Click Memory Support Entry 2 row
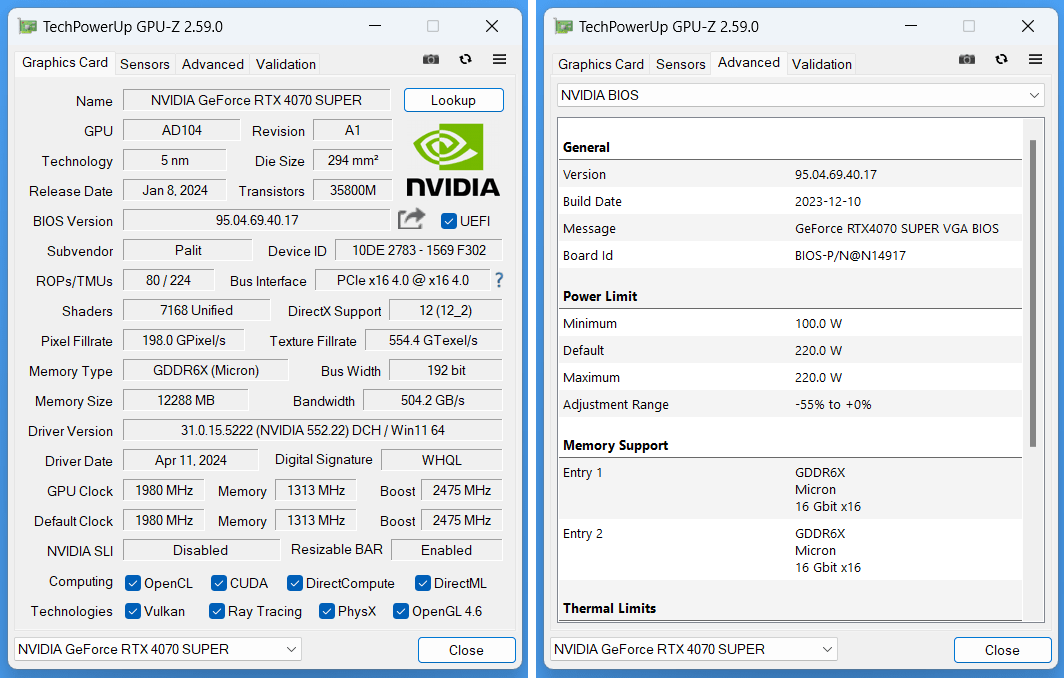Viewport: 1064px width, 678px height. (791, 550)
